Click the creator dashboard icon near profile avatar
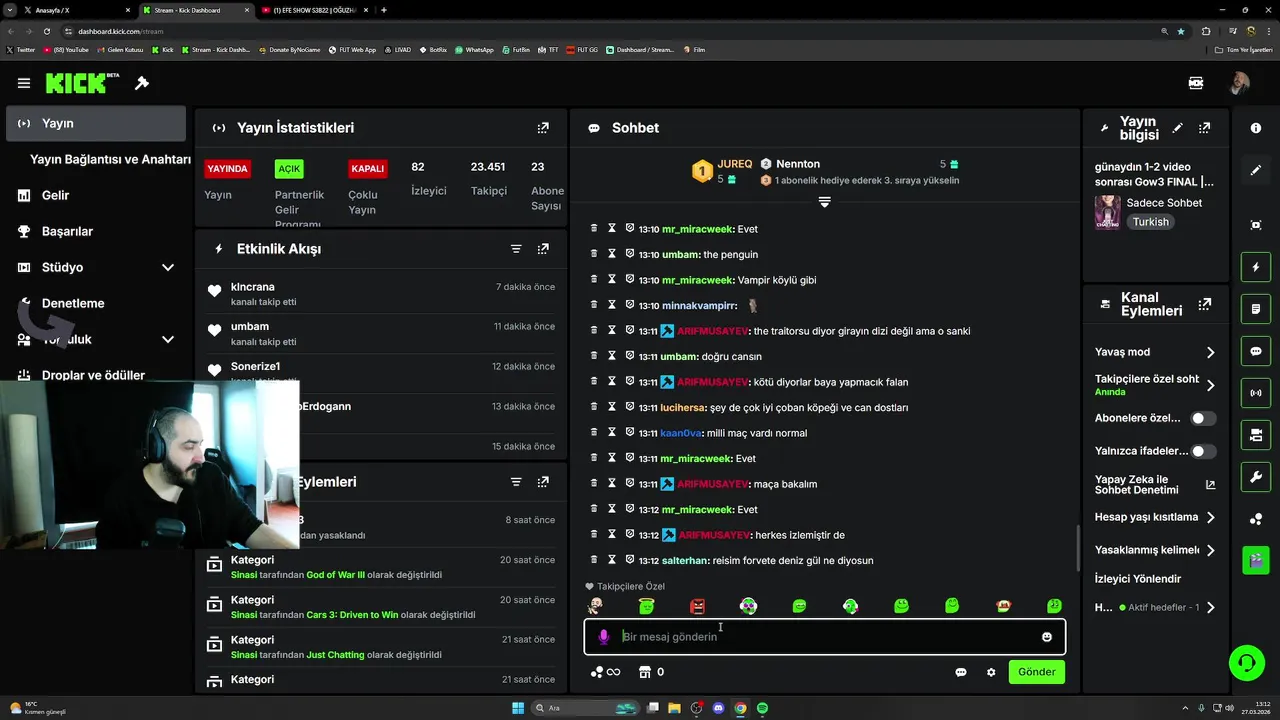 tap(1196, 83)
